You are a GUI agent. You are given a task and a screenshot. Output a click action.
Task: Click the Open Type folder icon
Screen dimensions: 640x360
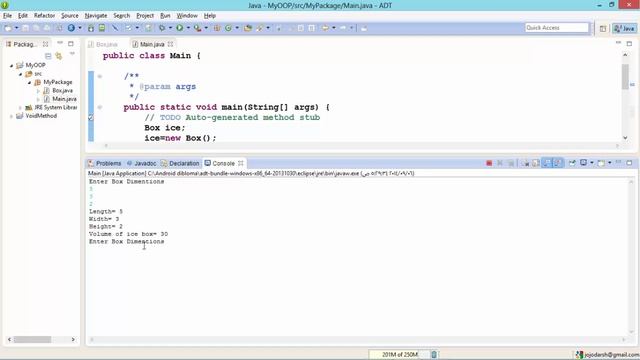click(248, 28)
